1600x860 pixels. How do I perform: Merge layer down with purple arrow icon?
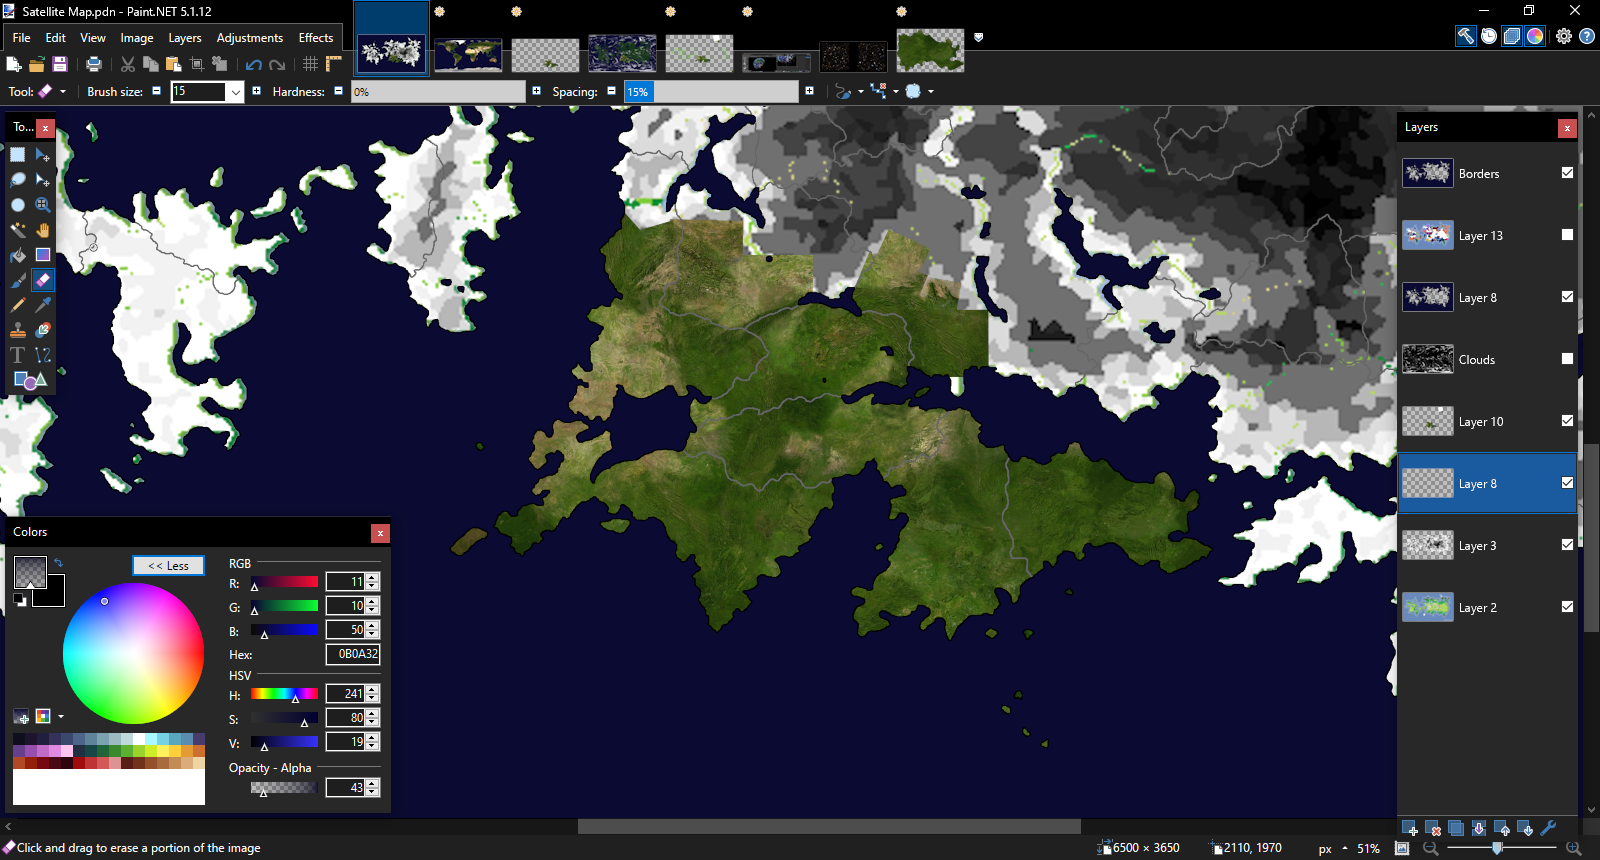pos(1479,828)
